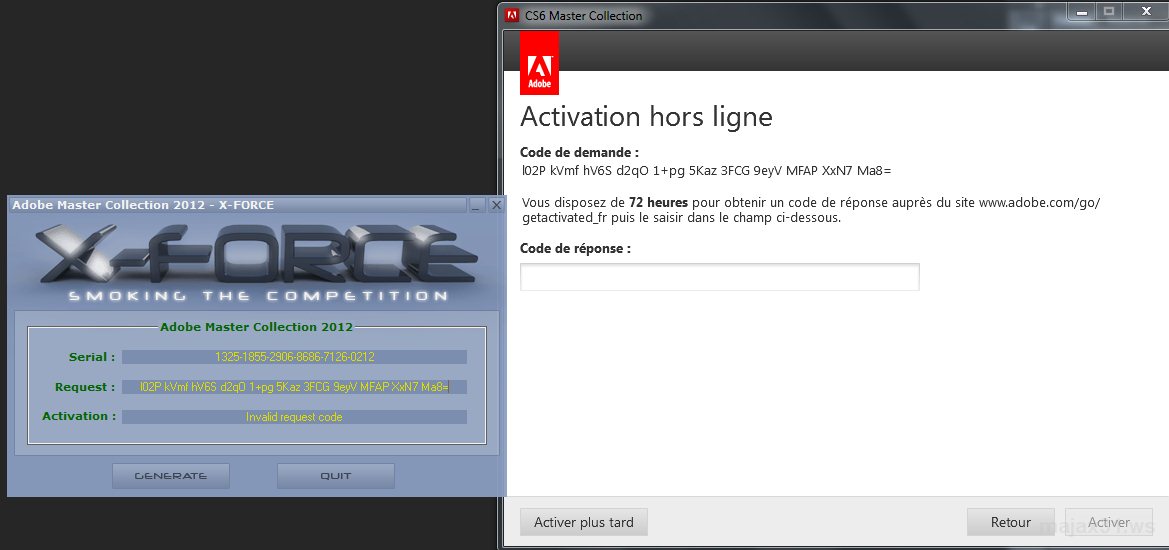The image size is (1169, 550).
Task: Click the Activation field showing Invalid request code
Action: point(294,417)
